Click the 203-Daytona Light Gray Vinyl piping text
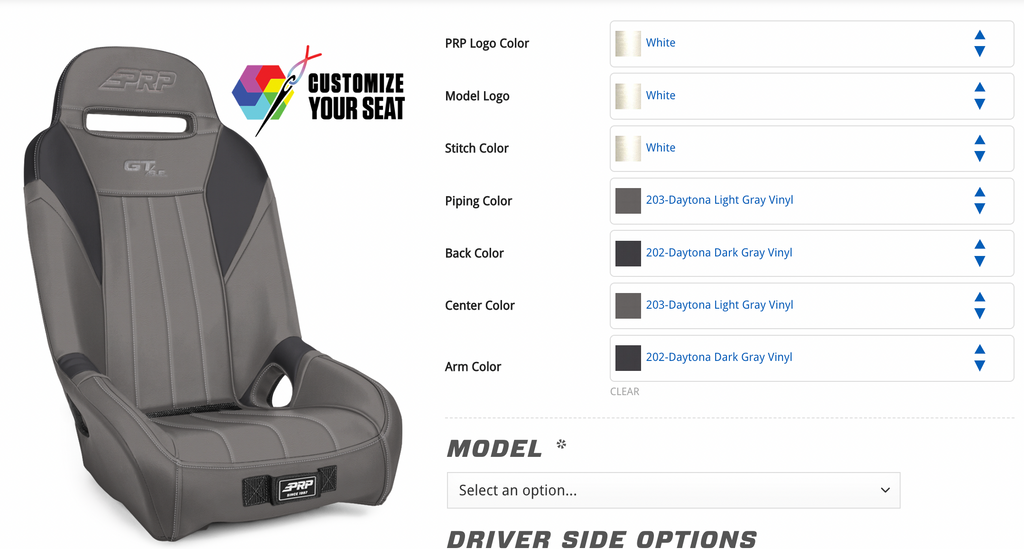The width and height of the screenshot is (1024, 549). point(720,200)
